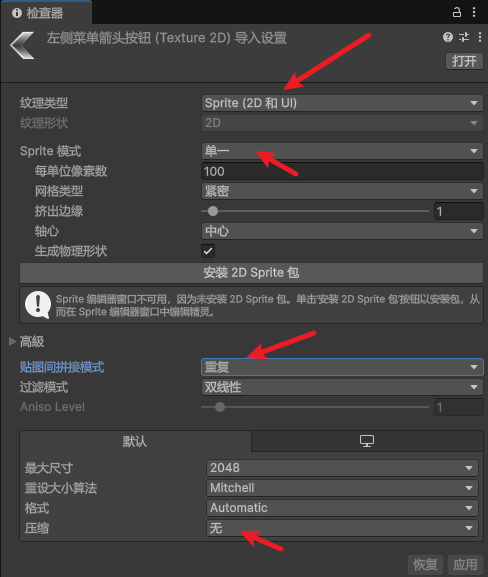
Task: Click the 纹理类型 label
Action: 44,103
